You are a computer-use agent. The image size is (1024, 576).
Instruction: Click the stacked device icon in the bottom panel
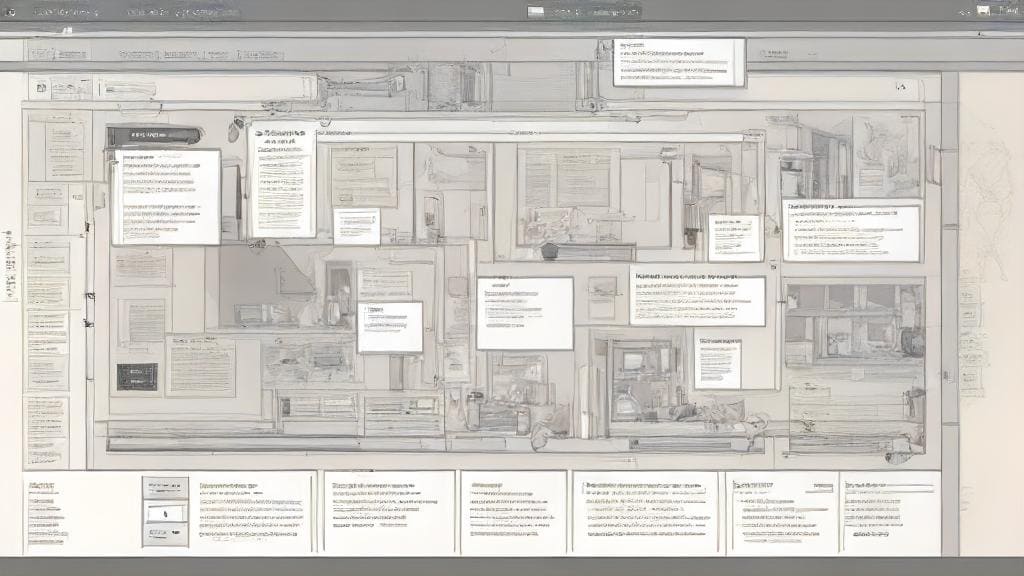tap(164, 511)
